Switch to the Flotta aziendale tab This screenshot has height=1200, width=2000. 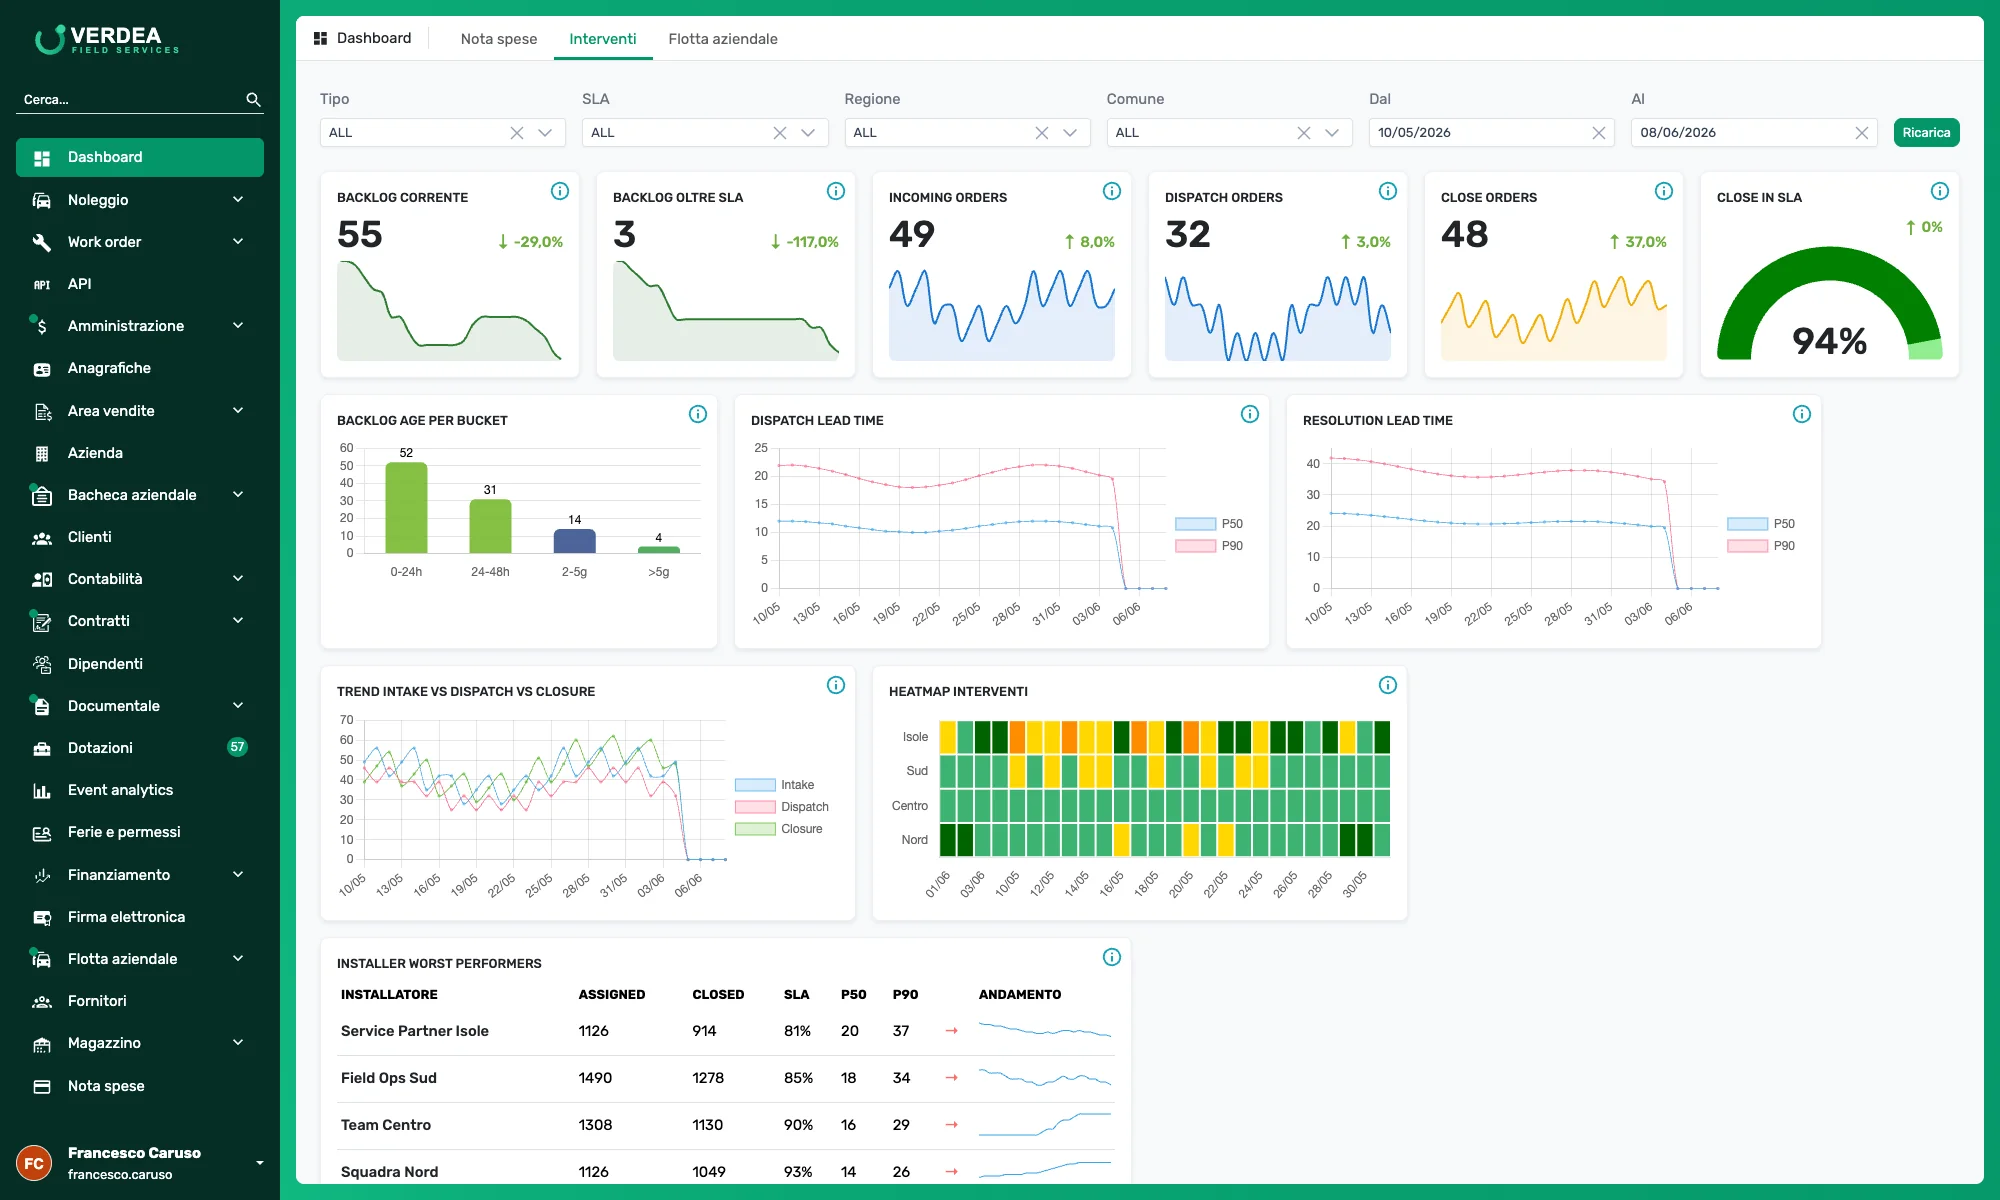tap(723, 39)
